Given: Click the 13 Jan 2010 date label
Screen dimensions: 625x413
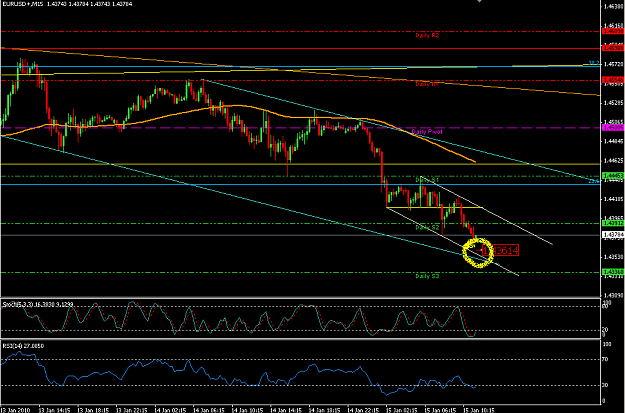Looking at the screenshot, I should [x=13, y=409].
